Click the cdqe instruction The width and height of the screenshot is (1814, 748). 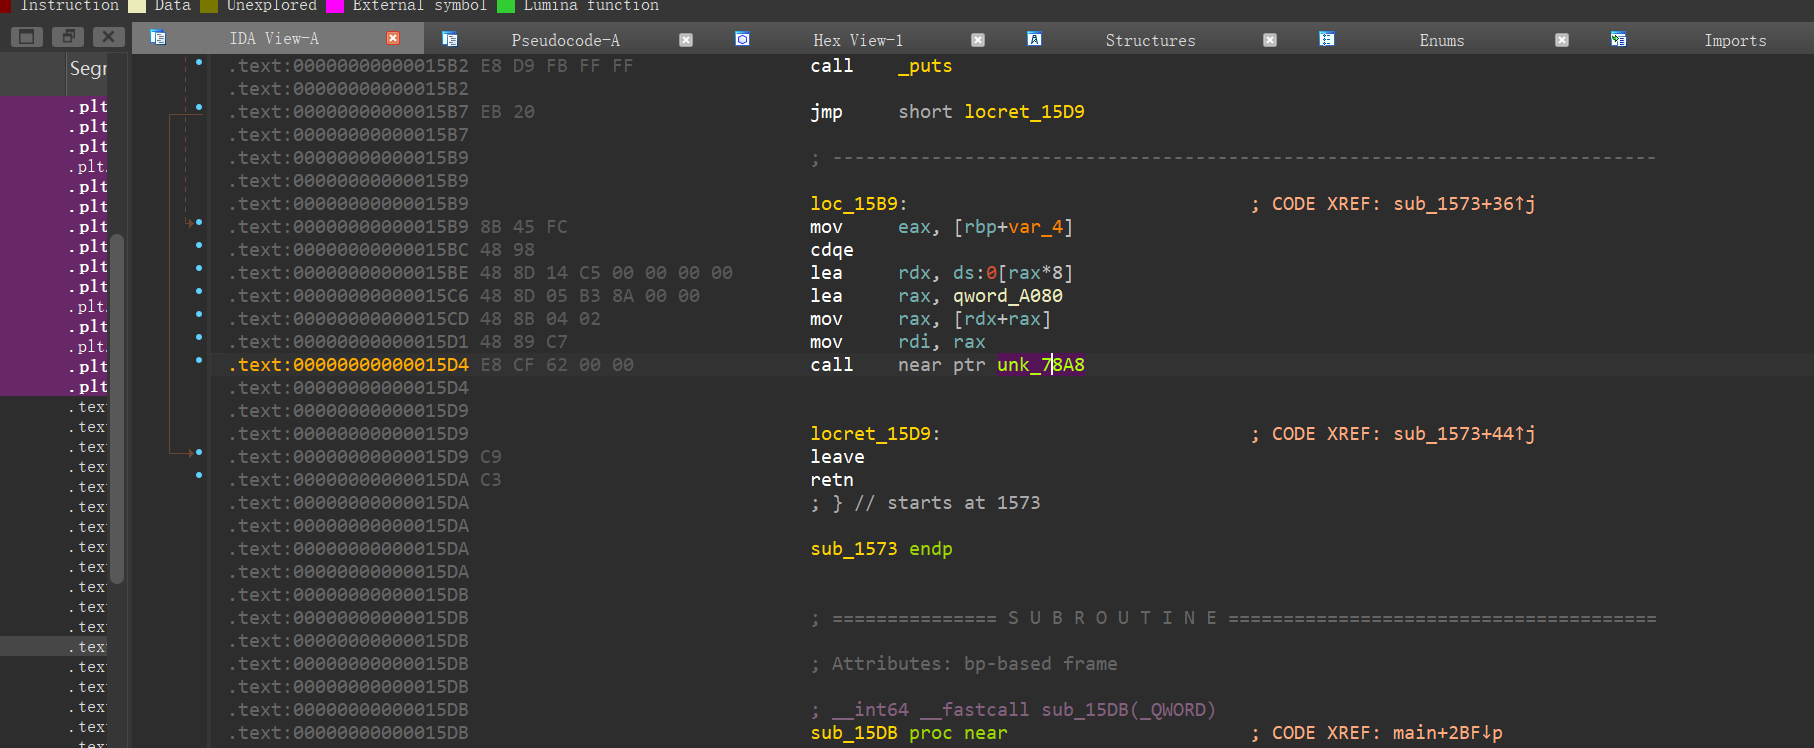tap(832, 250)
